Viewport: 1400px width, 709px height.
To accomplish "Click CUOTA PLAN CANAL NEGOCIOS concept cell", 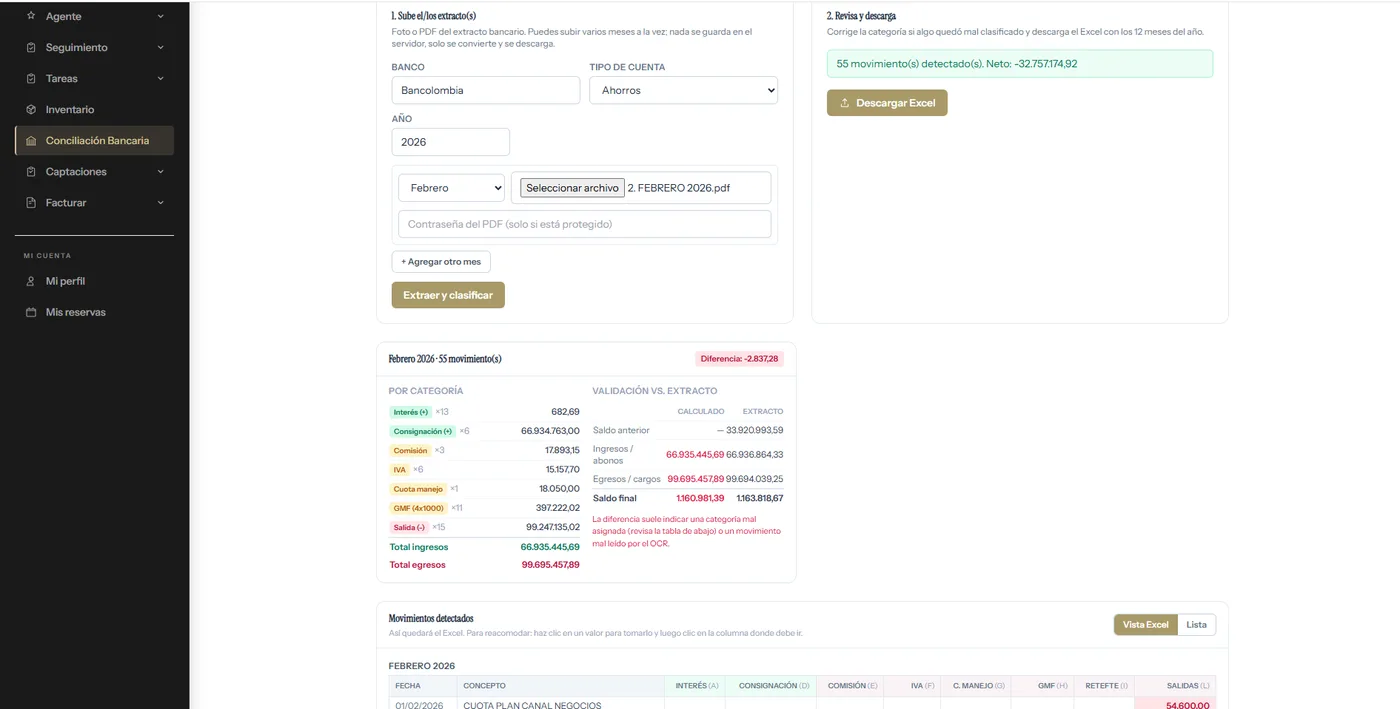I will point(560,704).
